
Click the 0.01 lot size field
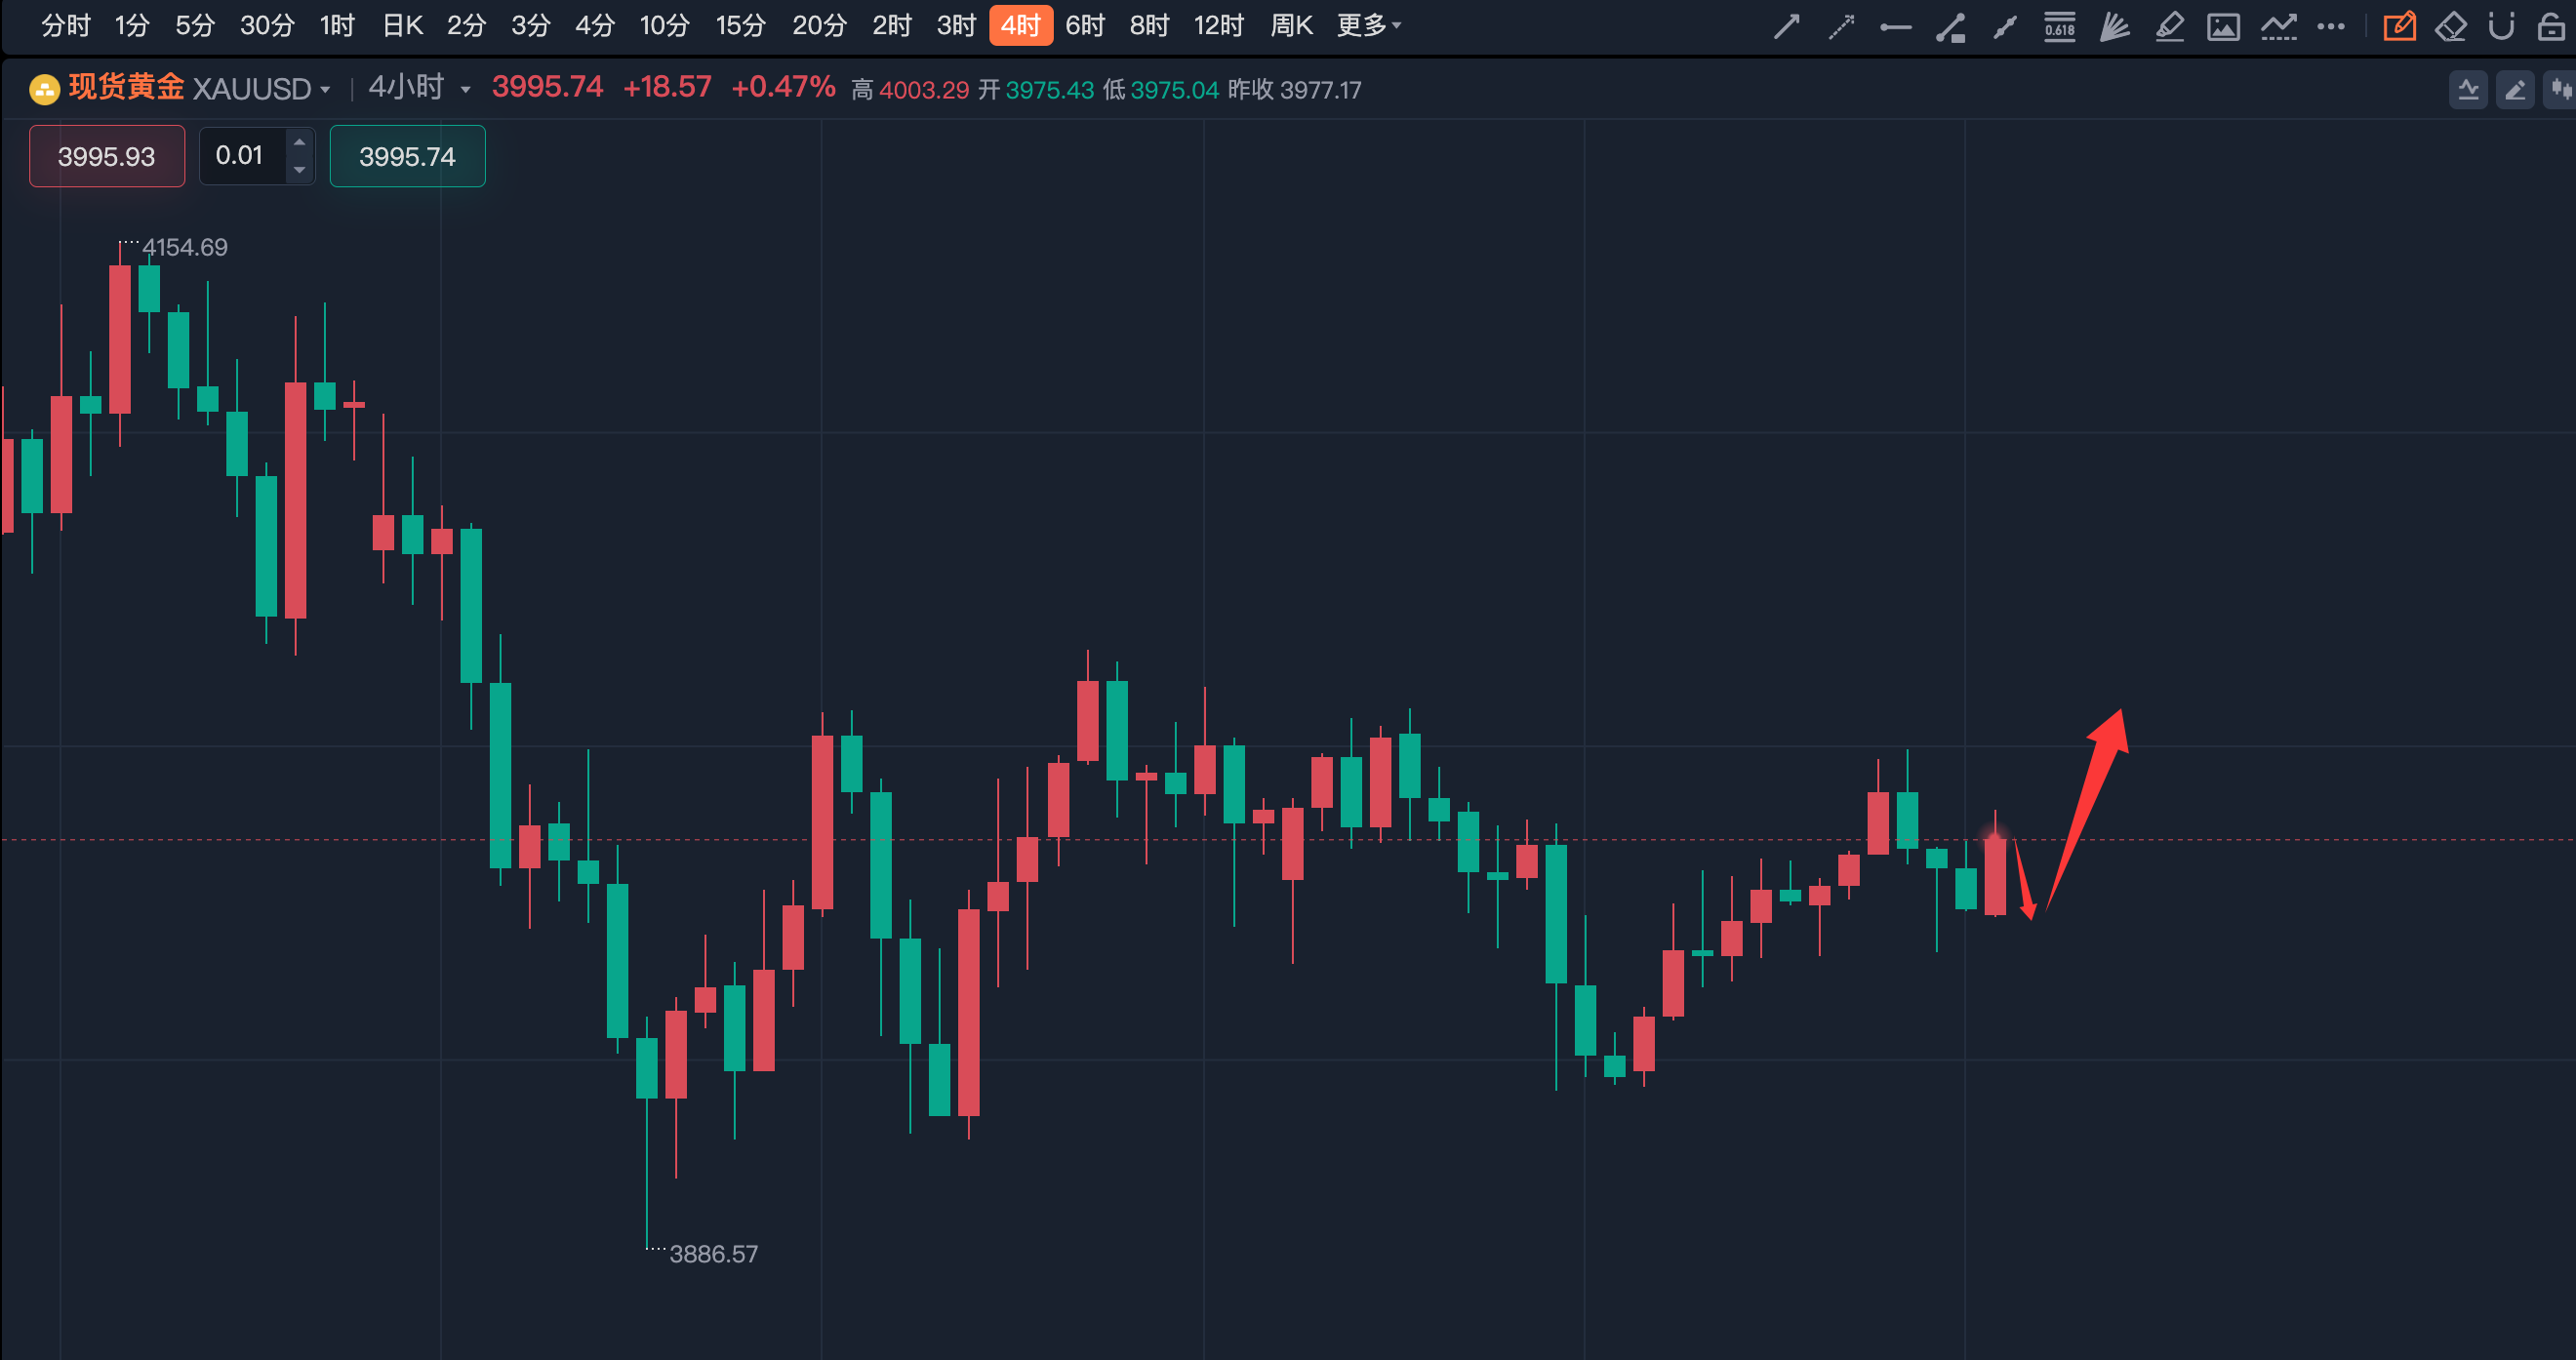point(240,156)
